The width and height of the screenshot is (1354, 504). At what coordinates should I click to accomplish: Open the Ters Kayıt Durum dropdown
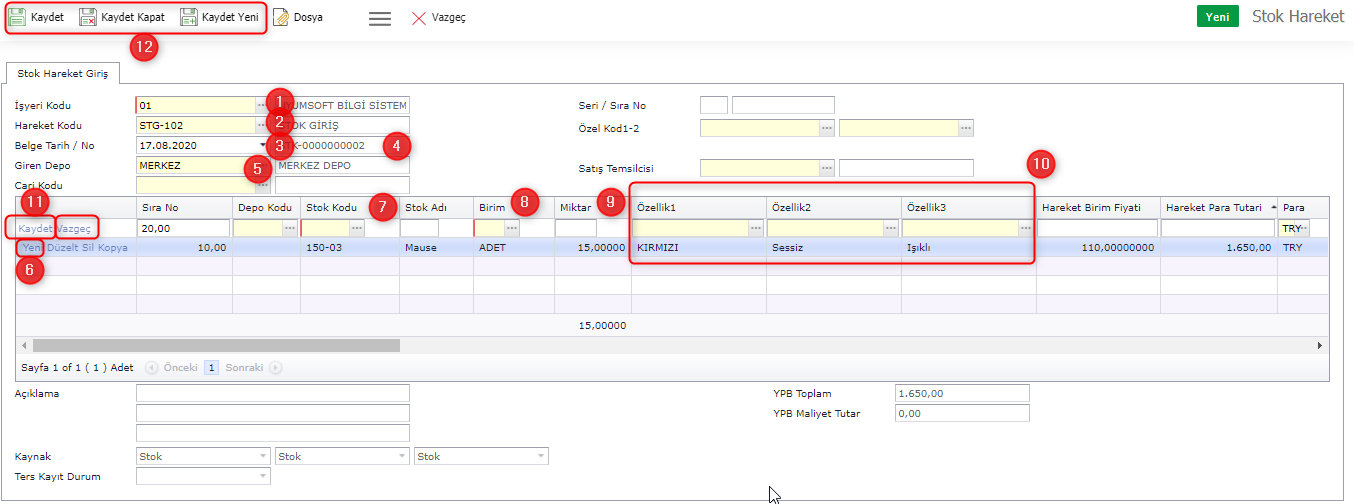(x=264, y=476)
